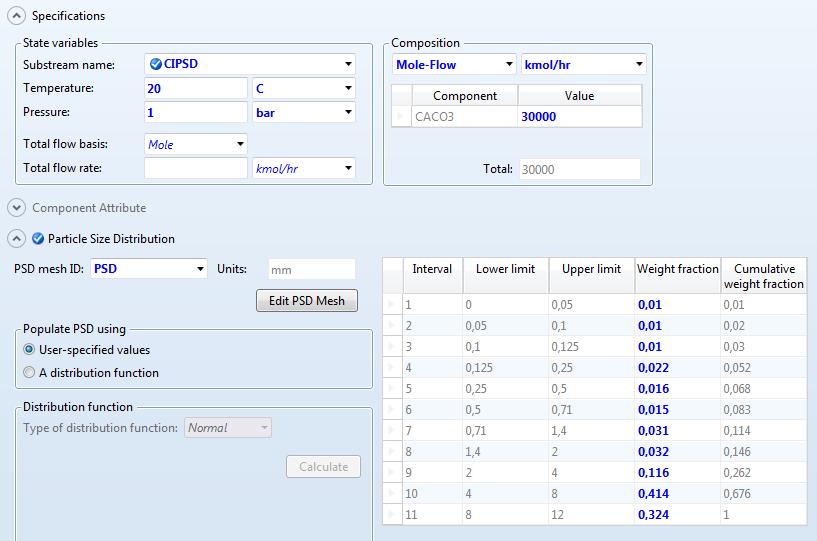The image size is (817, 541).
Task: Collapse the Particle Size Distribution section
Action: point(16,239)
